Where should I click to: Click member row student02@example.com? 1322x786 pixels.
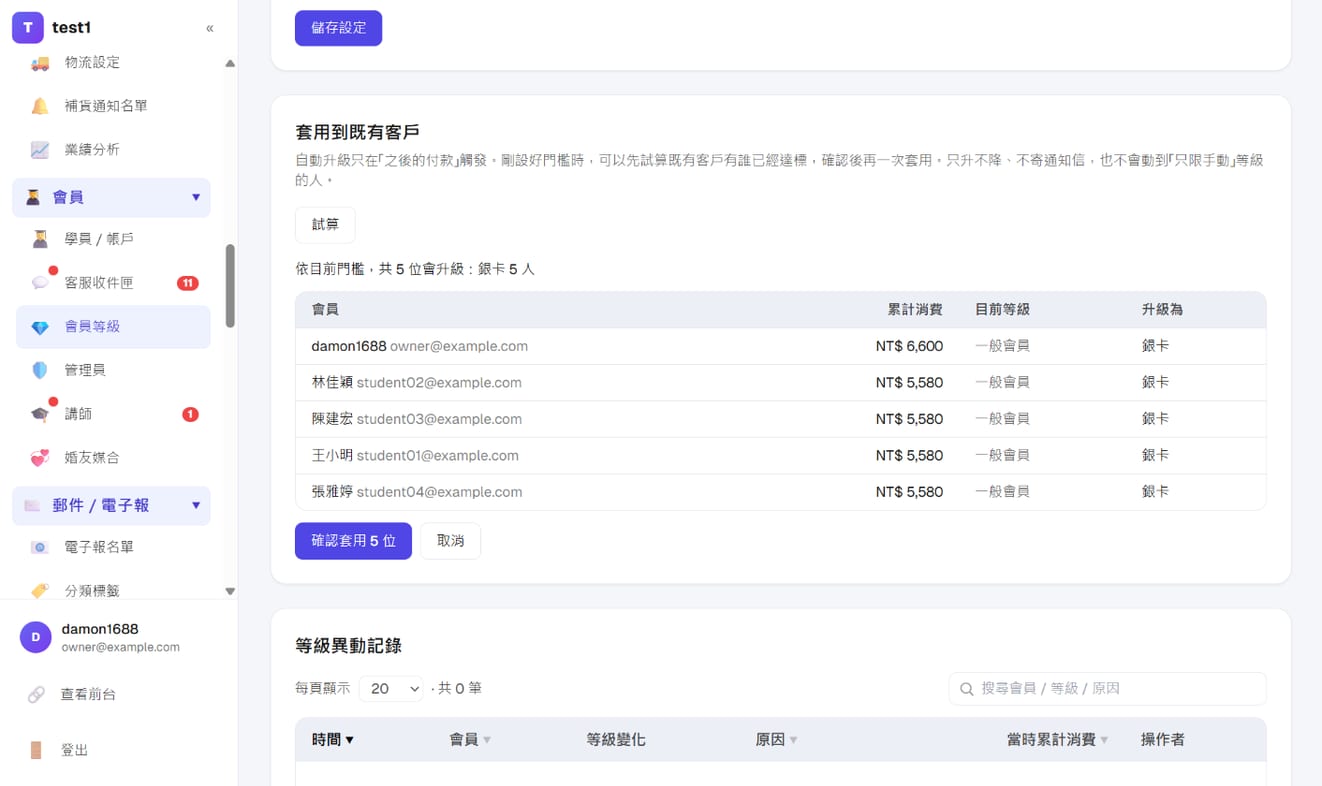click(x=780, y=383)
